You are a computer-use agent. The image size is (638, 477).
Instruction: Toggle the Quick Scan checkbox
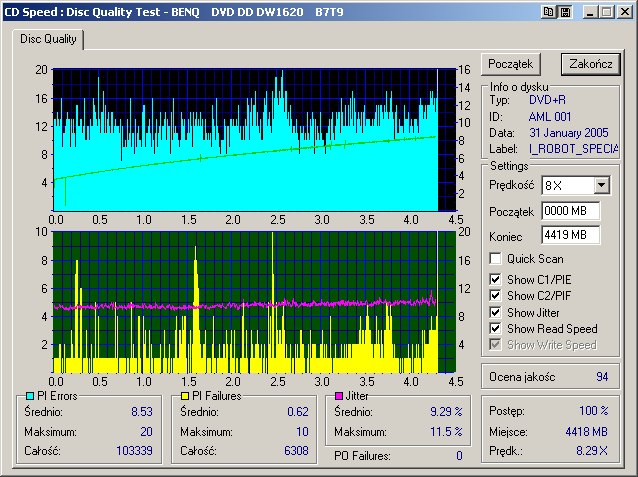(x=495, y=258)
